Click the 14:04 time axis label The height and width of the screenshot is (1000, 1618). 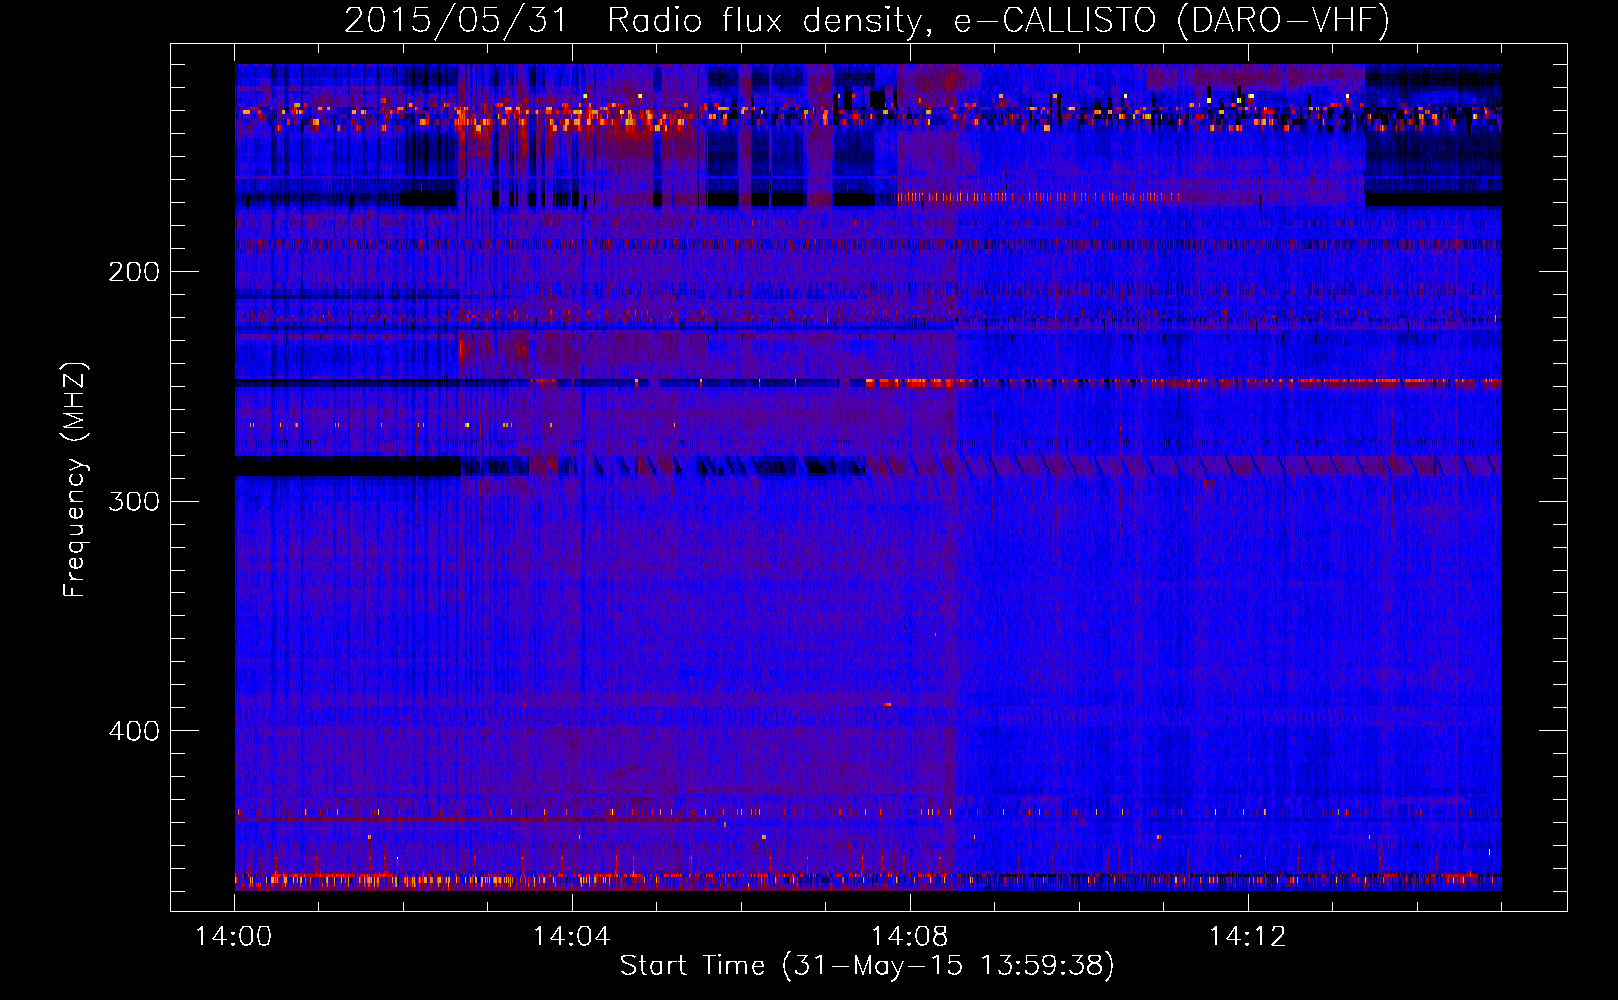(572, 937)
